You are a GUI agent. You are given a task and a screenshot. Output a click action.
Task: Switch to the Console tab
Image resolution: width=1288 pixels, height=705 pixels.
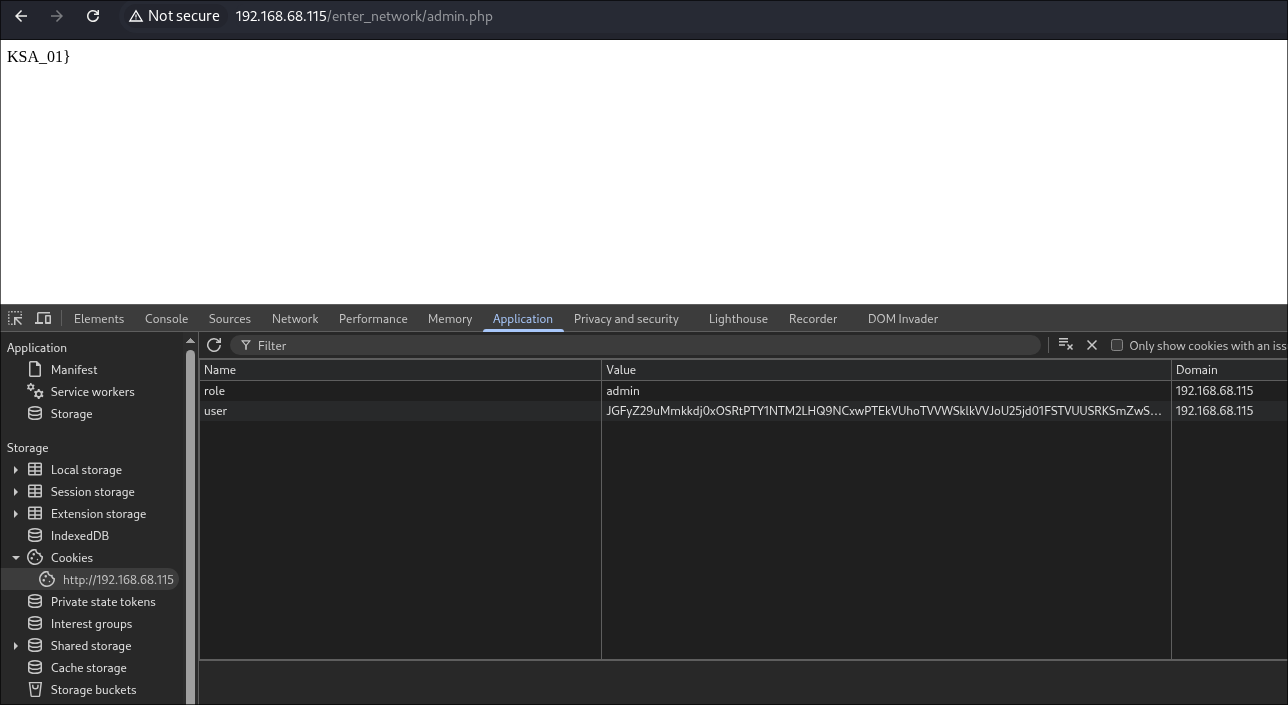(166, 319)
